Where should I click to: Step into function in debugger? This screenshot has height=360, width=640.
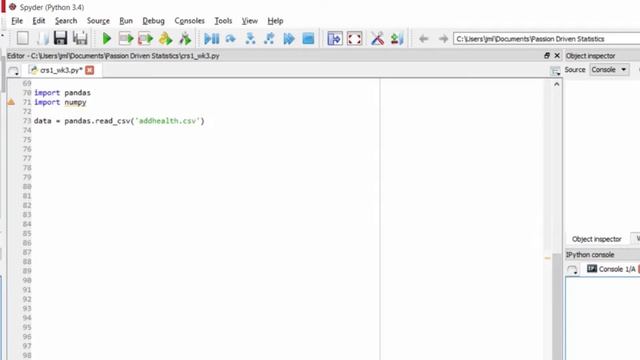coord(250,39)
